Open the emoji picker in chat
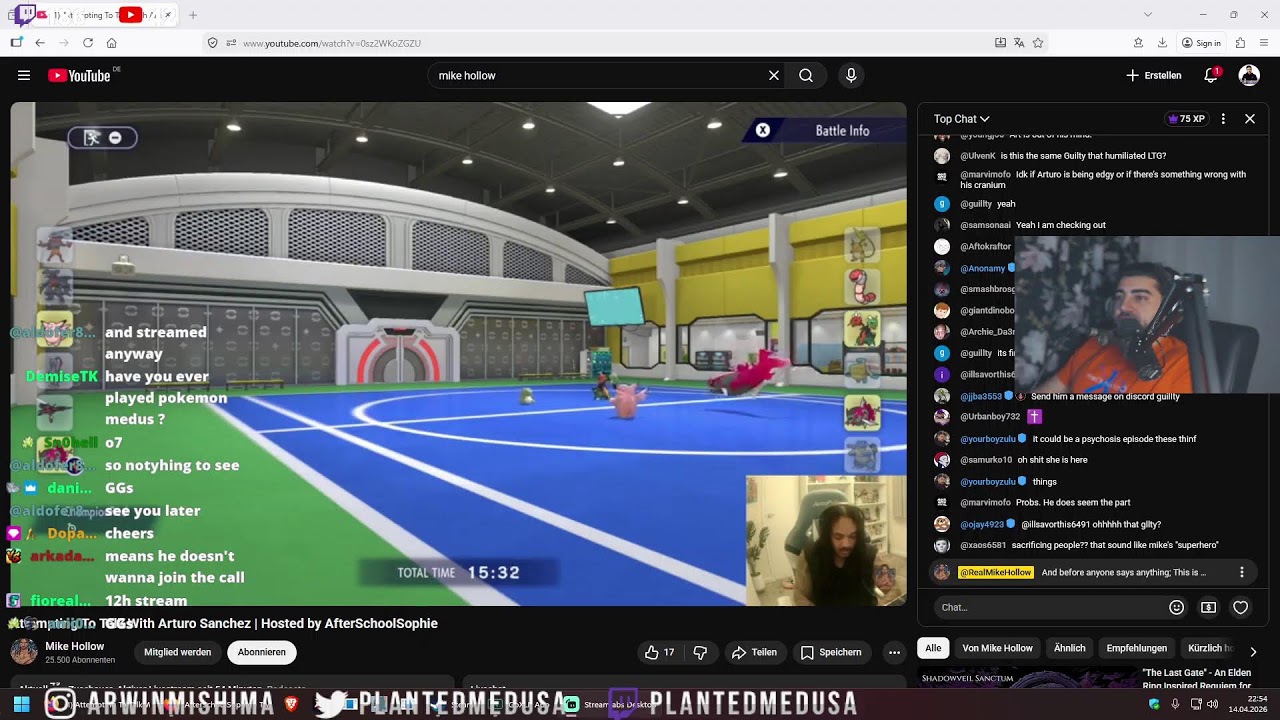This screenshot has height=720, width=1280. (x=1177, y=607)
